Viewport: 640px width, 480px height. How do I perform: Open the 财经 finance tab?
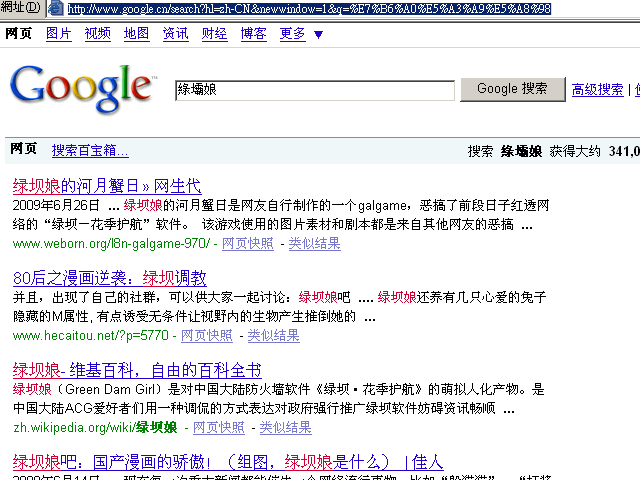(214, 33)
